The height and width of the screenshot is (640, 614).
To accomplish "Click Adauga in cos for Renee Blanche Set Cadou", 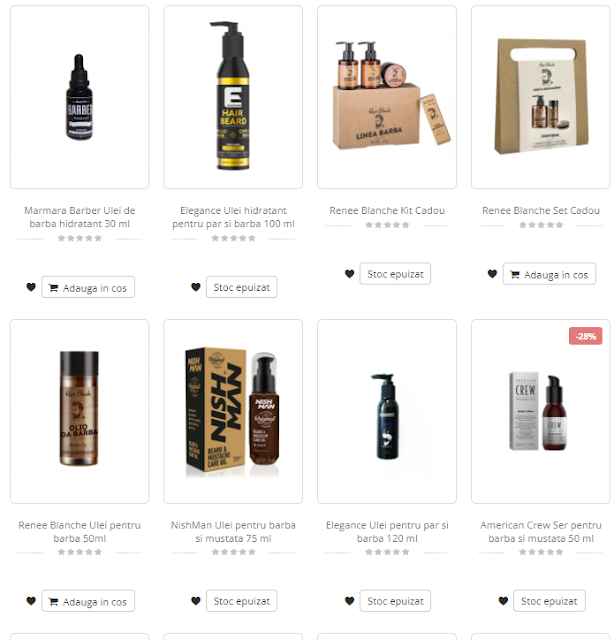I will tap(549, 274).
